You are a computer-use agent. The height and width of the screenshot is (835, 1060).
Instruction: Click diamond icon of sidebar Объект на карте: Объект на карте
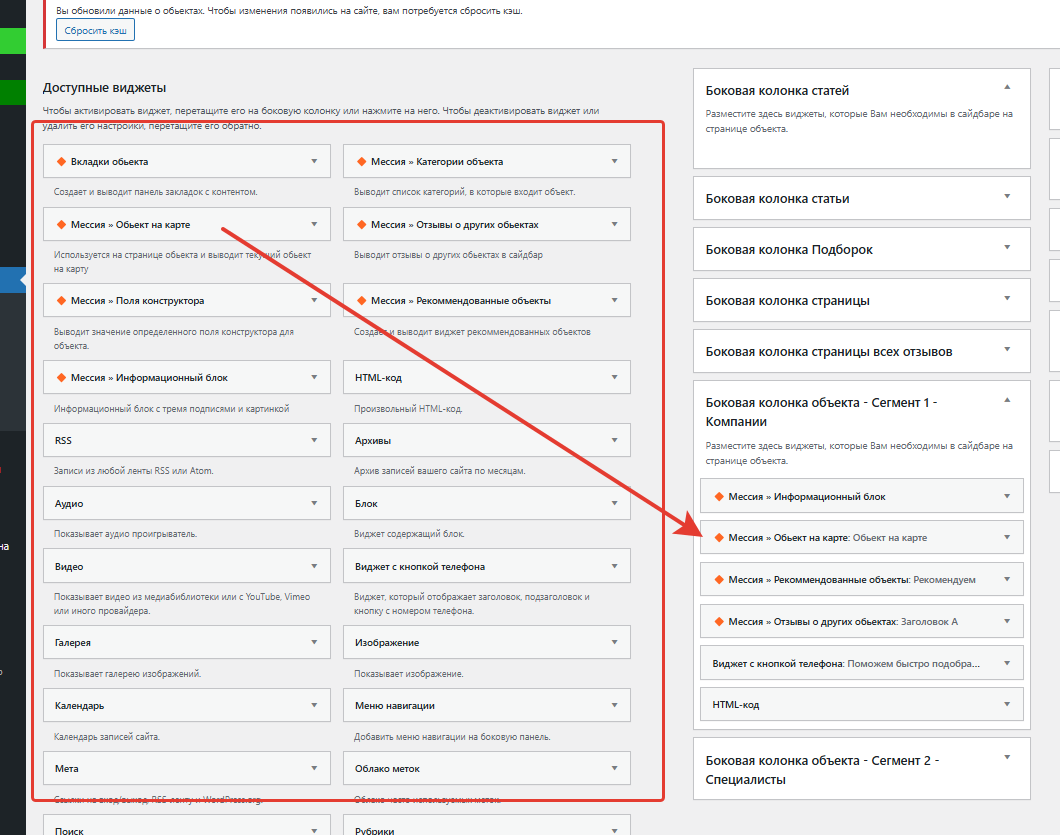click(x=718, y=537)
